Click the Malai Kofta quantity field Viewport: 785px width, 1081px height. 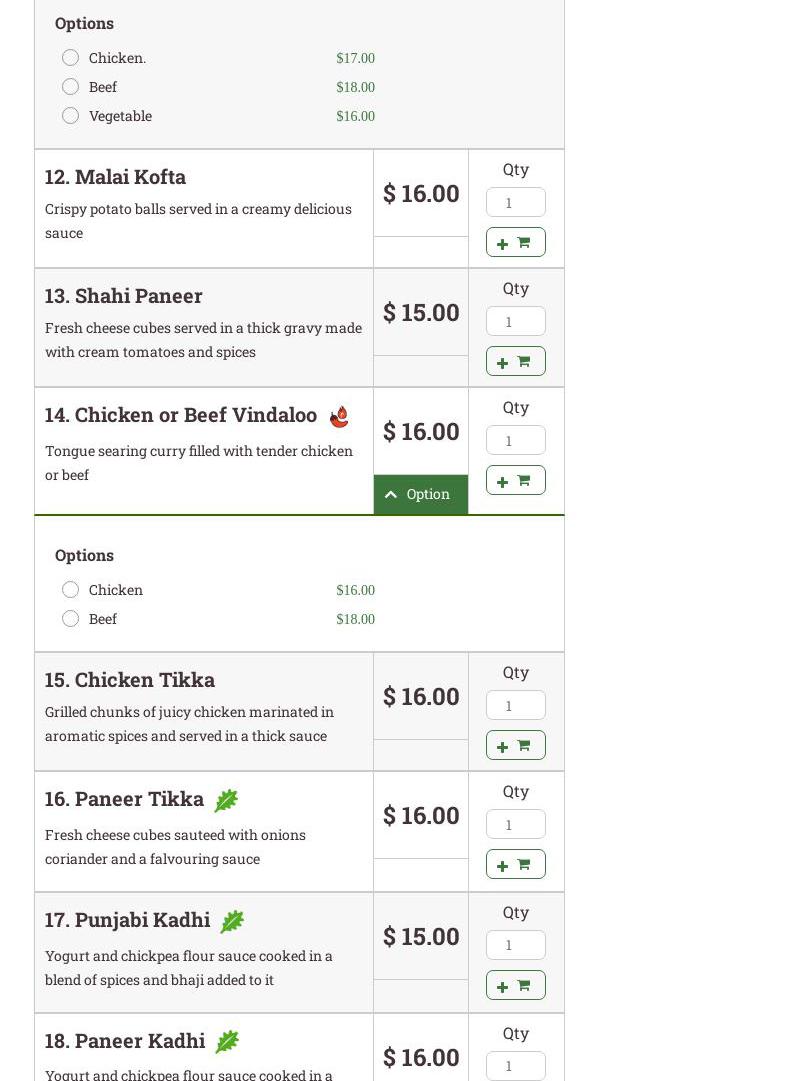pyautogui.click(x=515, y=202)
